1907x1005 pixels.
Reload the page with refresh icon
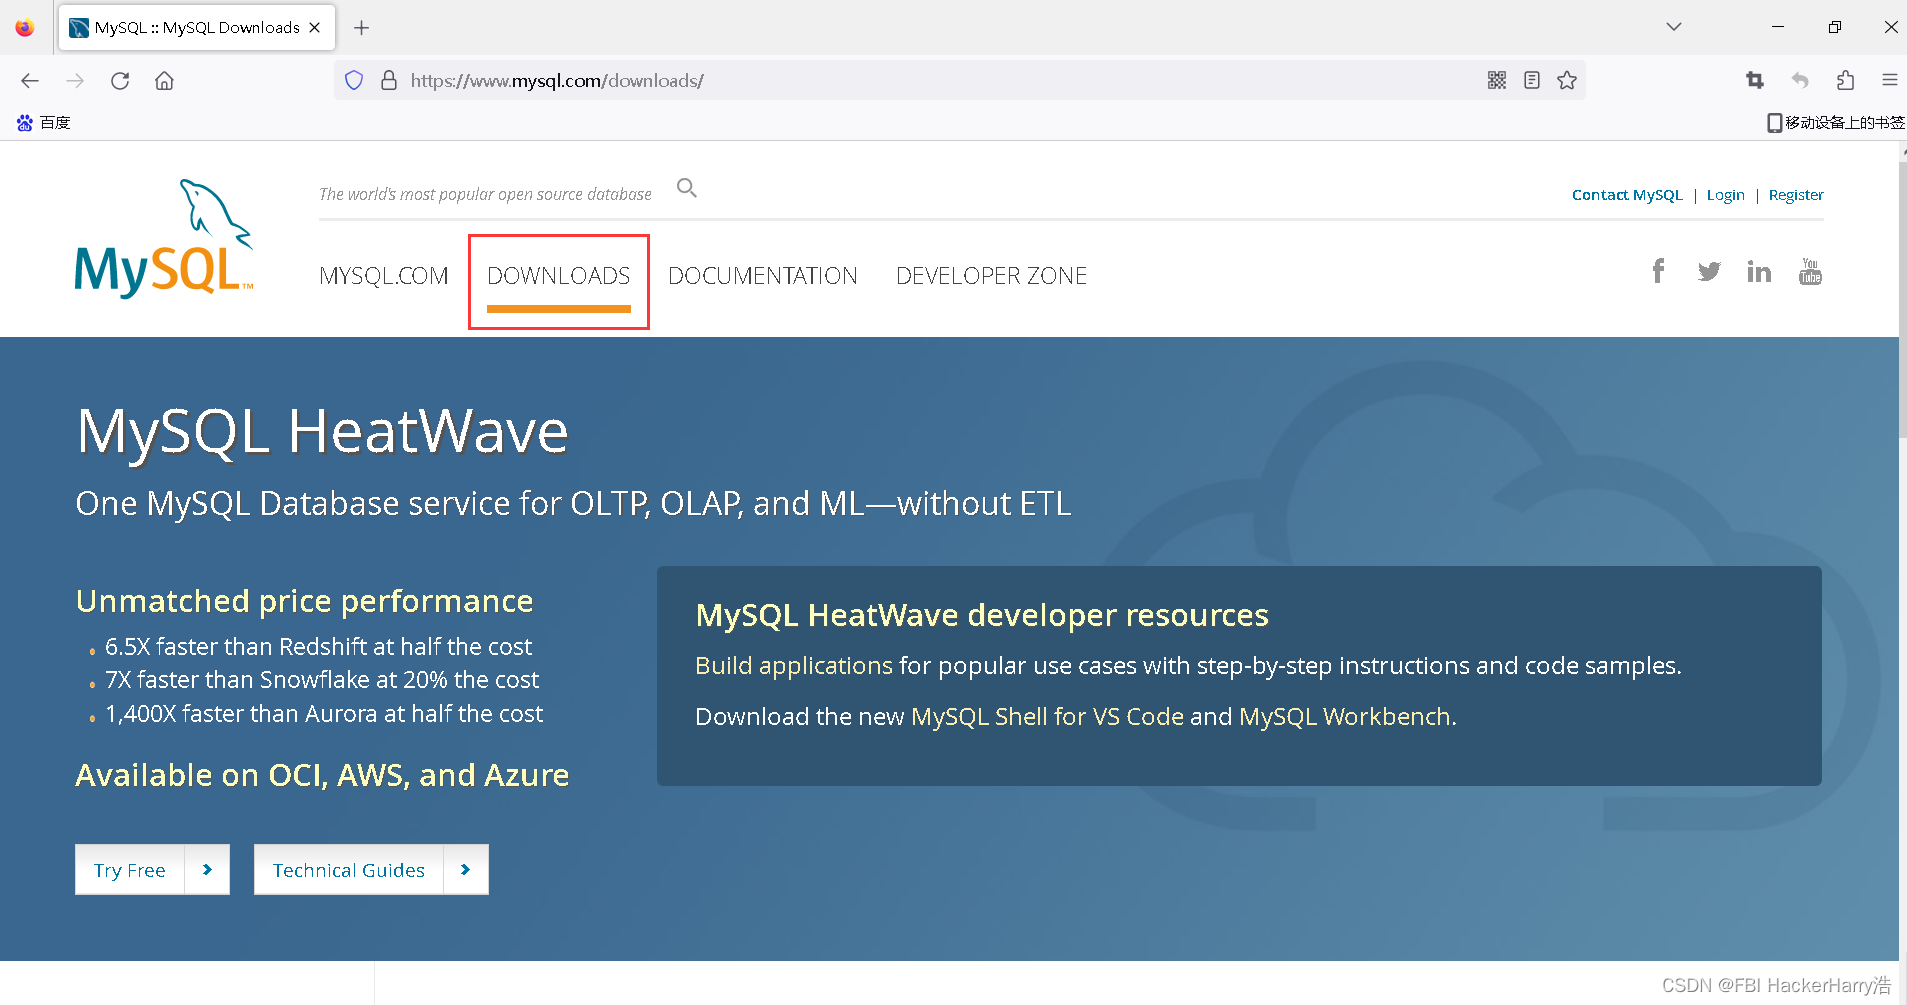tap(120, 81)
